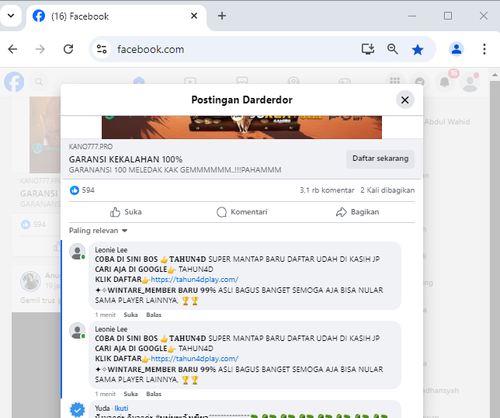Open the zoom magnifier icon
The width and height of the screenshot is (500, 418).
pos(393,49)
